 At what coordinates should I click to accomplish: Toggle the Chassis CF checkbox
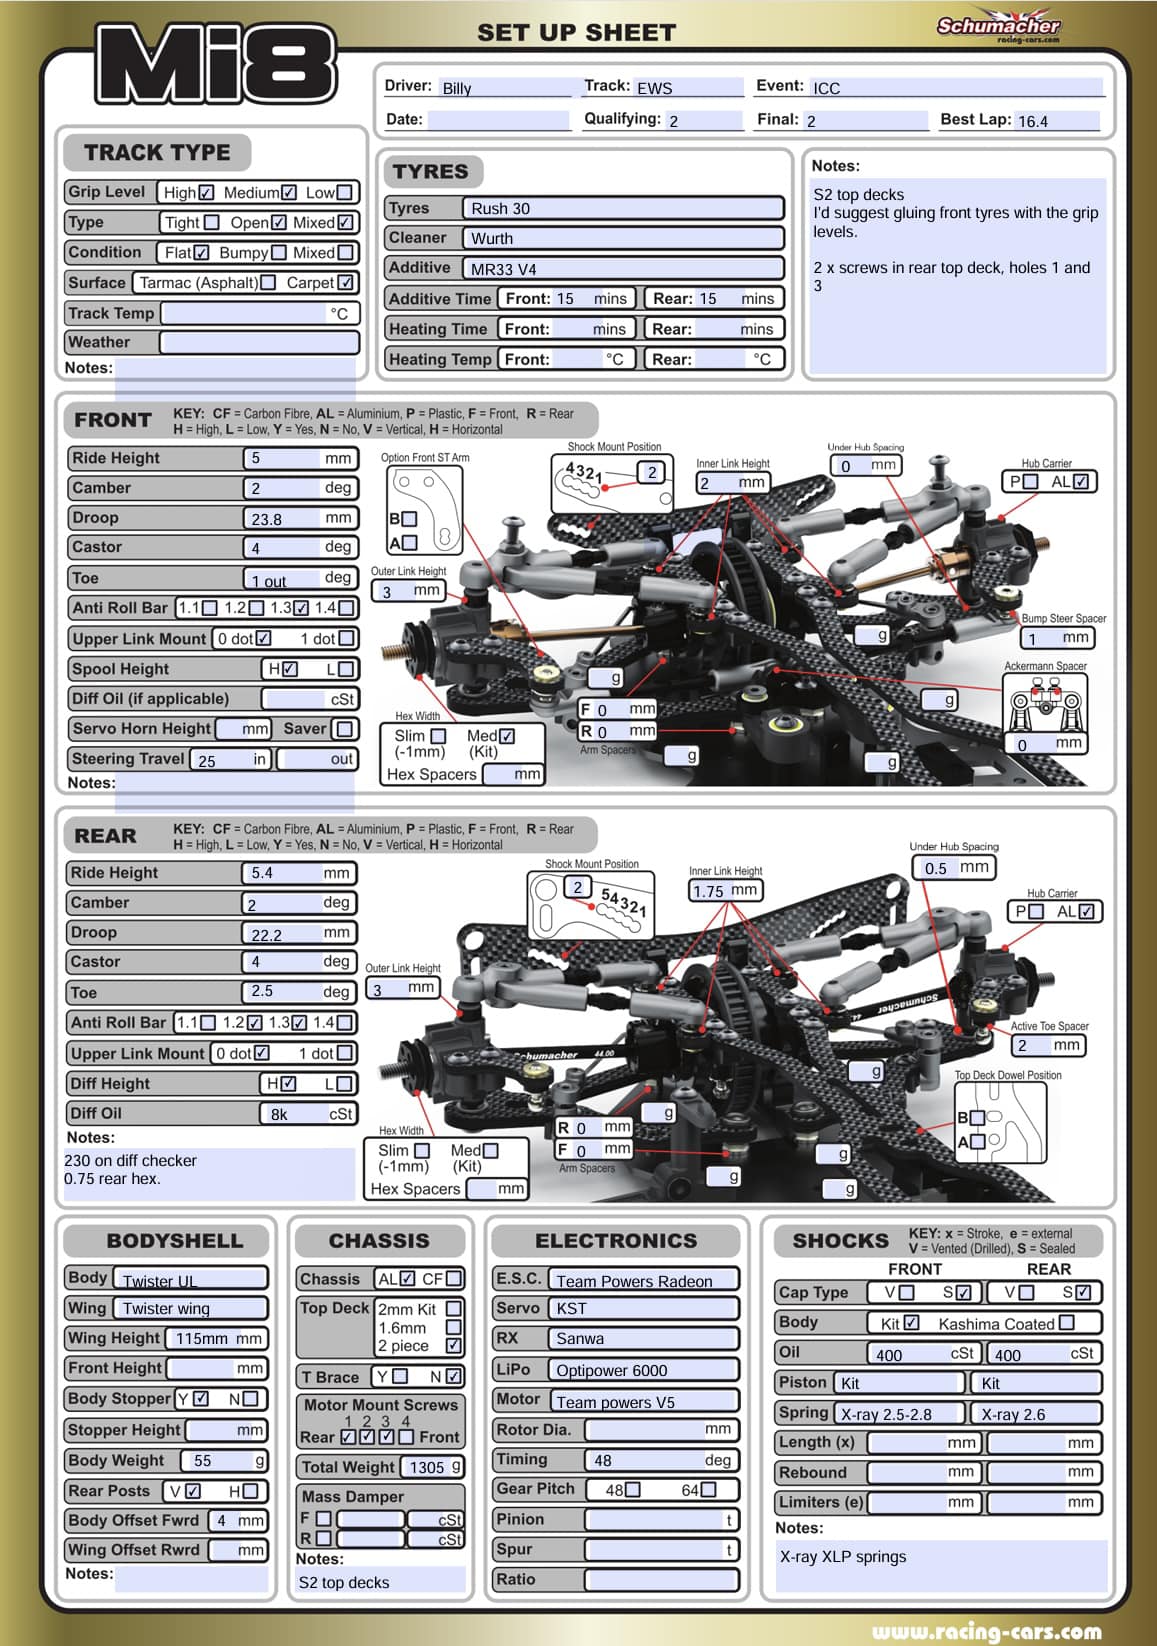[453, 1278]
